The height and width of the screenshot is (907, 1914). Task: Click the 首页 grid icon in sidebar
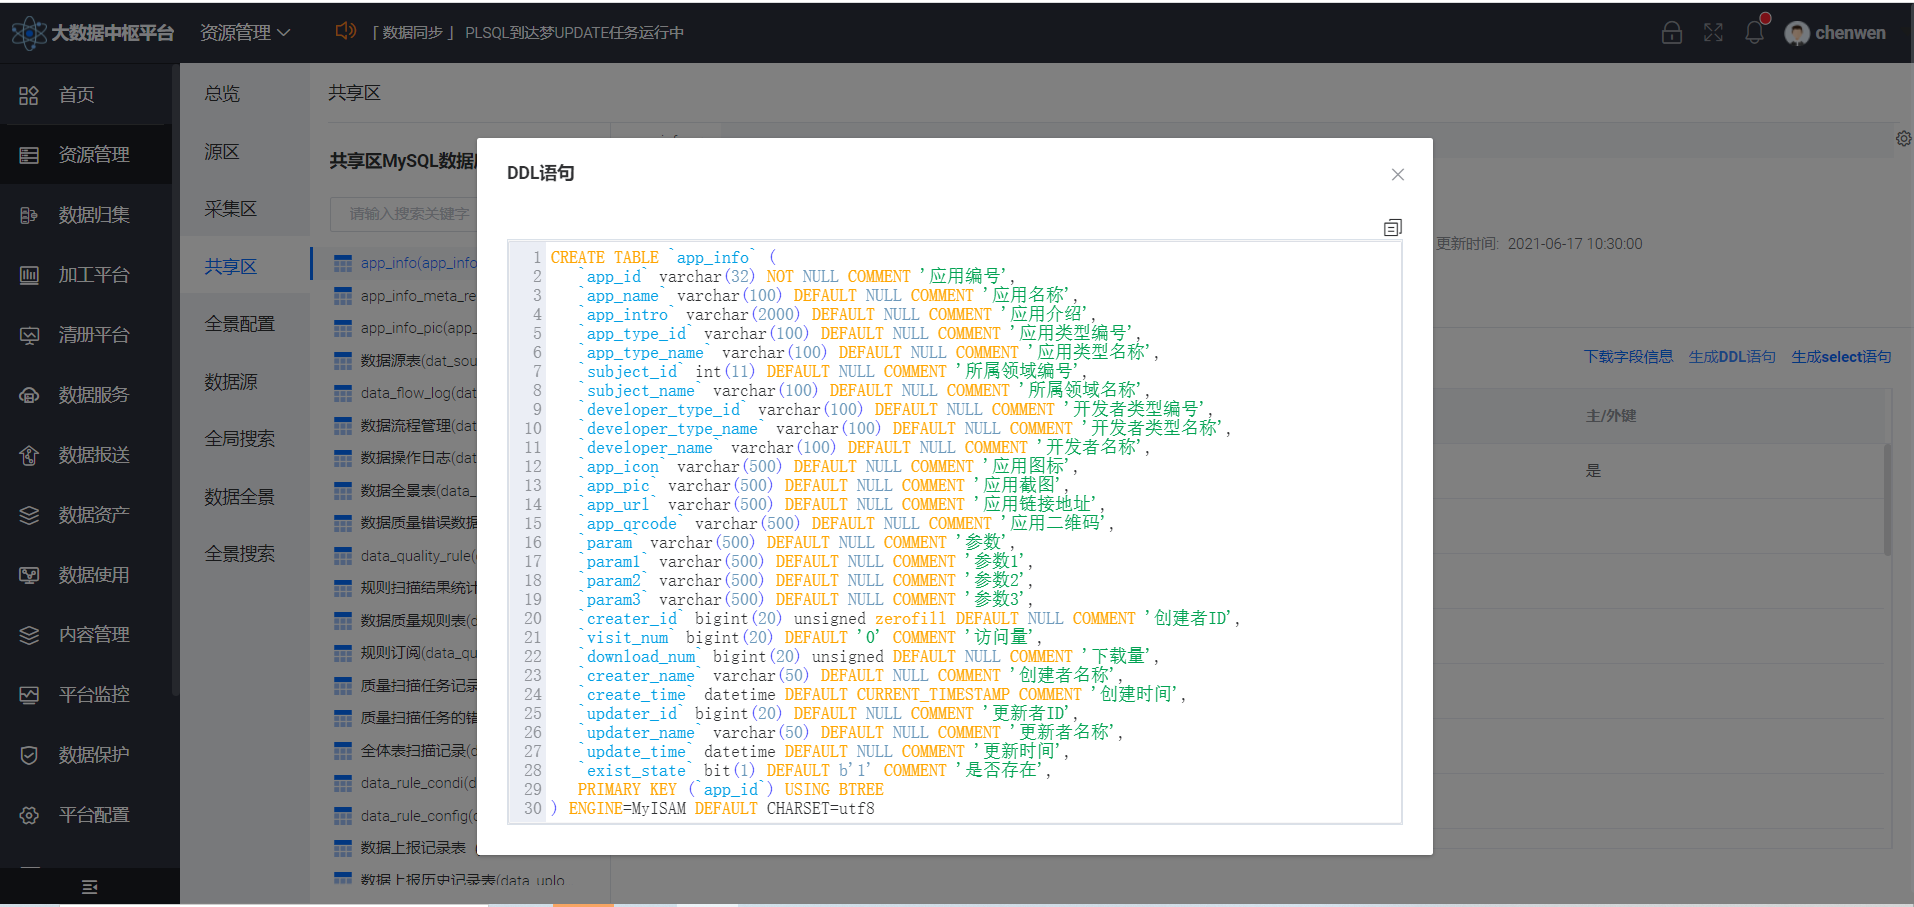coord(29,95)
